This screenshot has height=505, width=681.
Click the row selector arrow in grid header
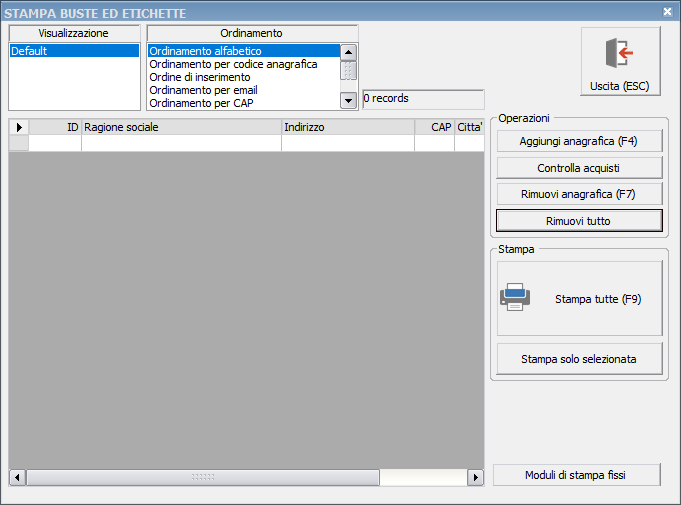(19, 127)
